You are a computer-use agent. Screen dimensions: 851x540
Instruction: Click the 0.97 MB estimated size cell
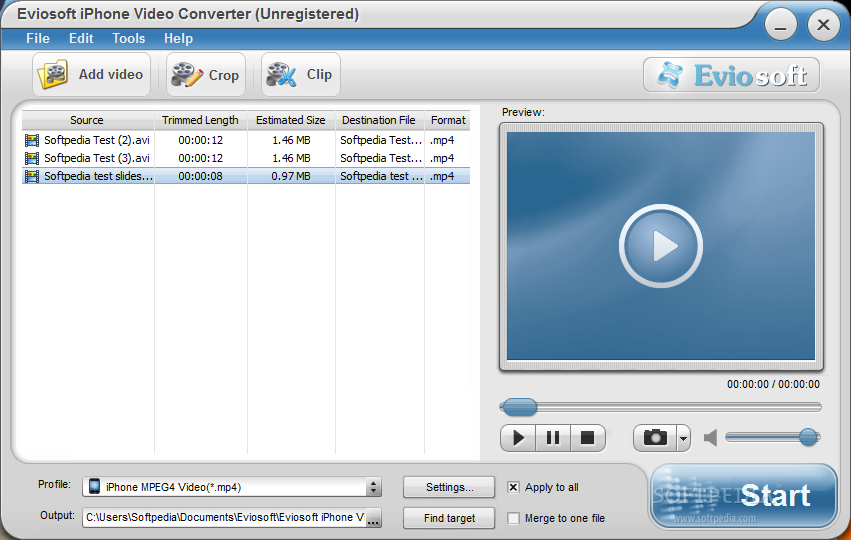(x=291, y=176)
